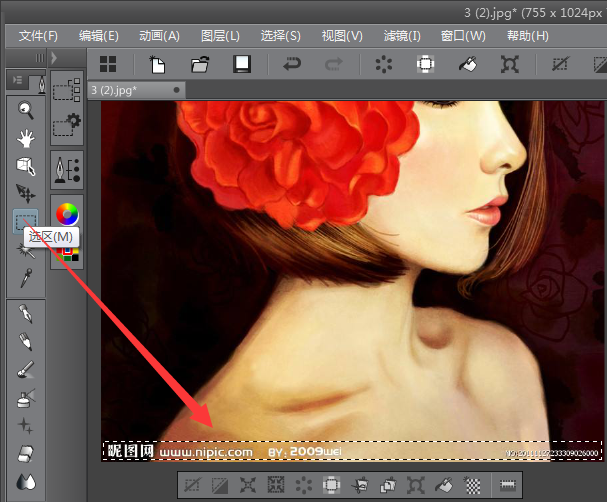Select the Eyedropper tool
The width and height of the screenshot is (607, 502).
[x=26, y=277]
